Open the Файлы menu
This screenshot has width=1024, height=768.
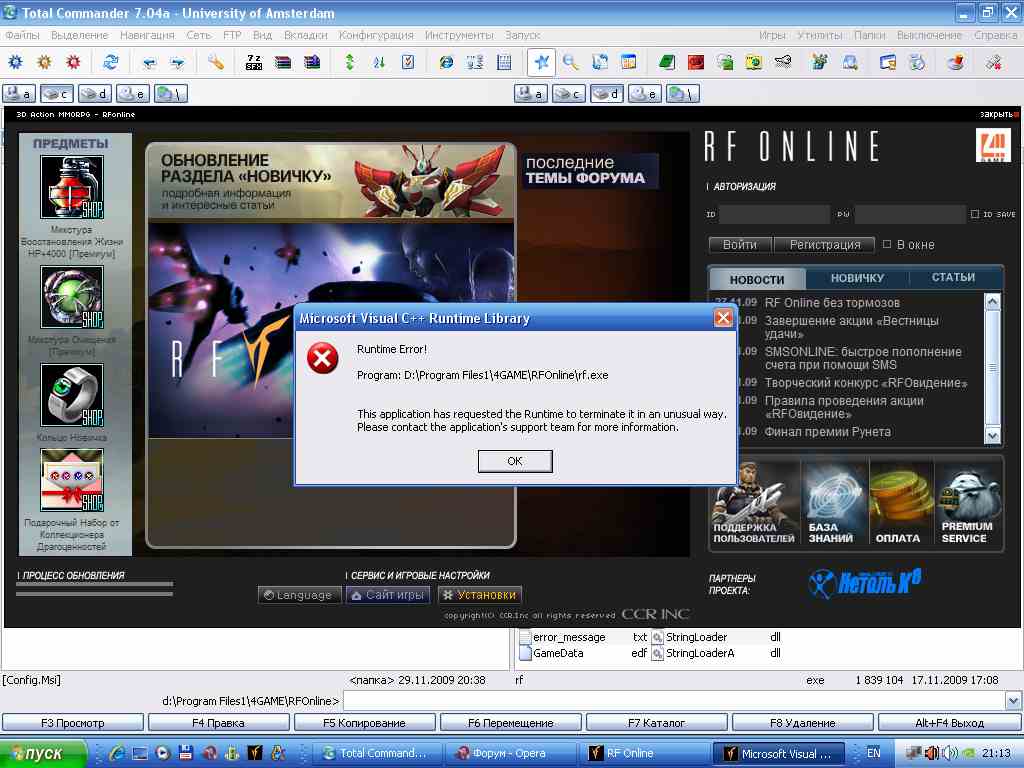23,35
